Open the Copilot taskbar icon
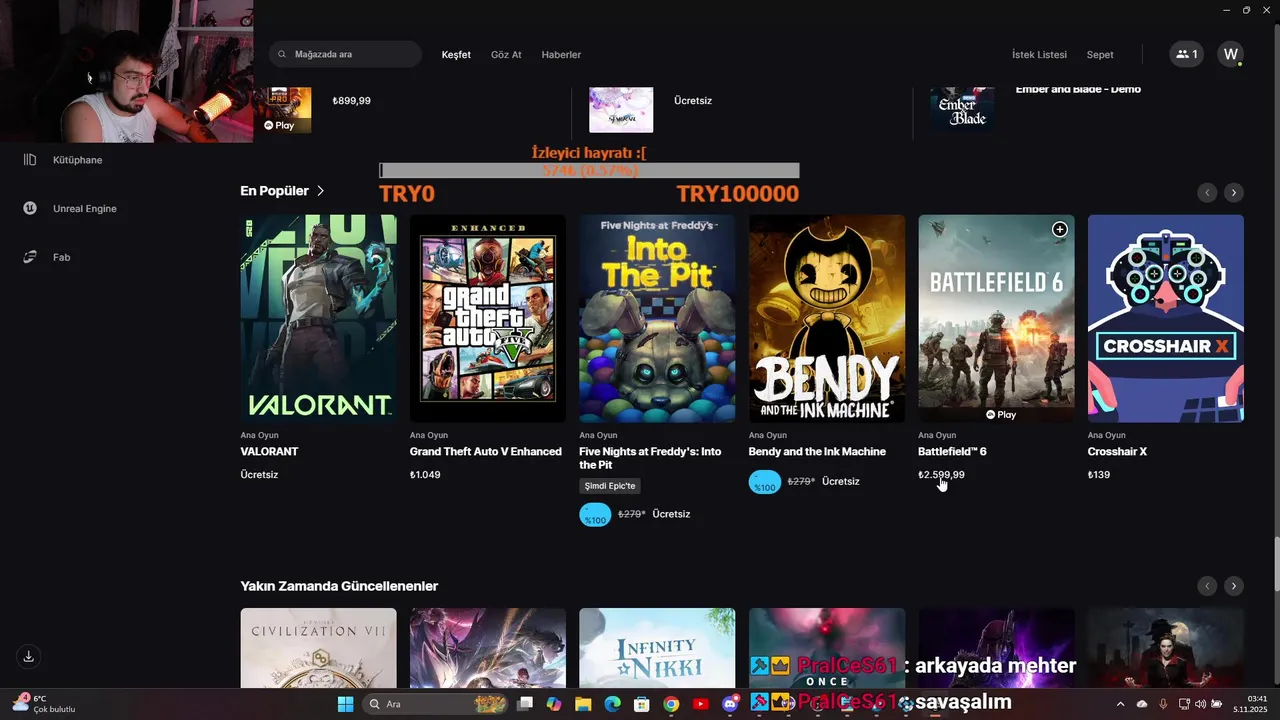The height and width of the screenshot is (720, 1280). pyautogui.click(x=554, y=704)
